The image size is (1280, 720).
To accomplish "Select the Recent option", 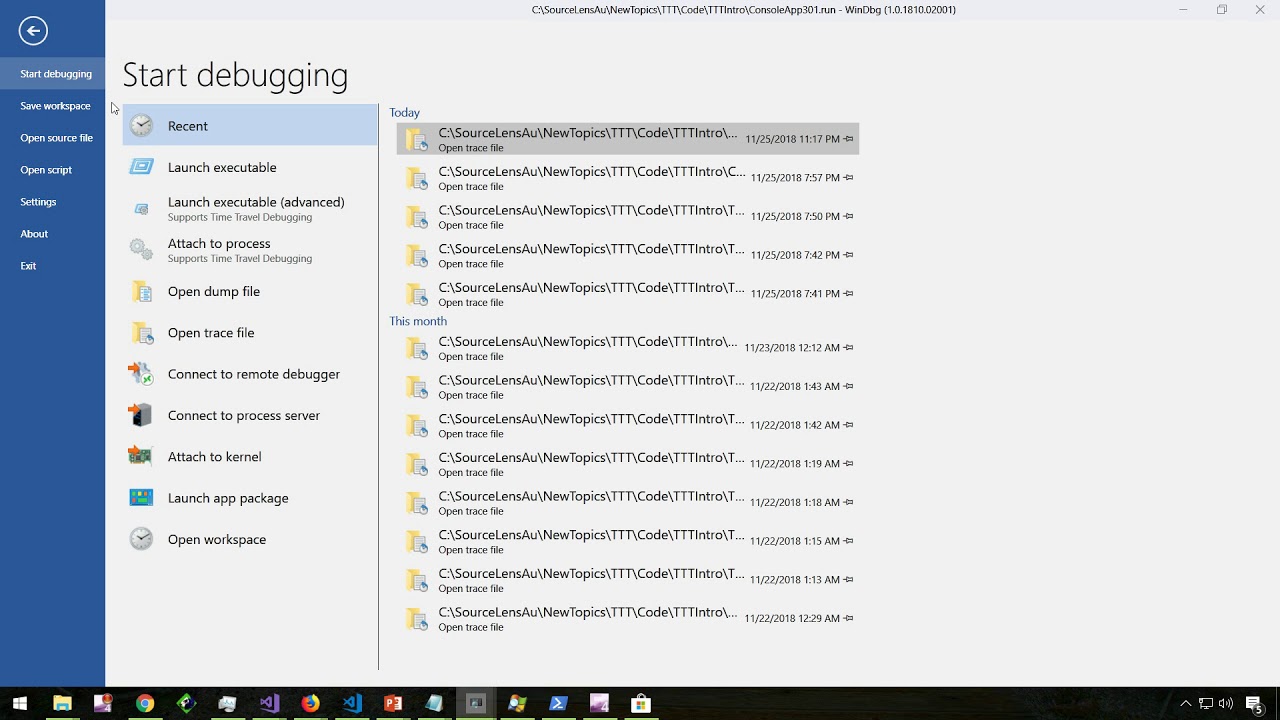I will click(x=250, y=126).
